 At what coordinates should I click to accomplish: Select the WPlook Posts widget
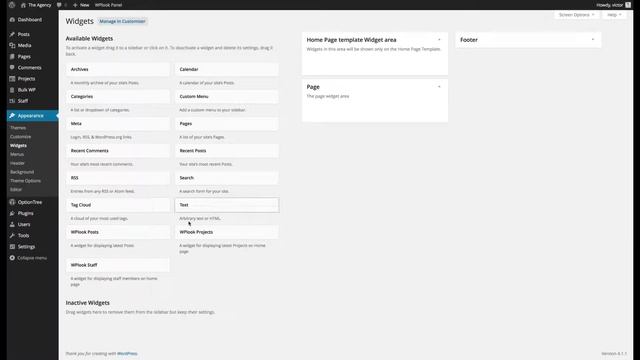tap(118, 232)
